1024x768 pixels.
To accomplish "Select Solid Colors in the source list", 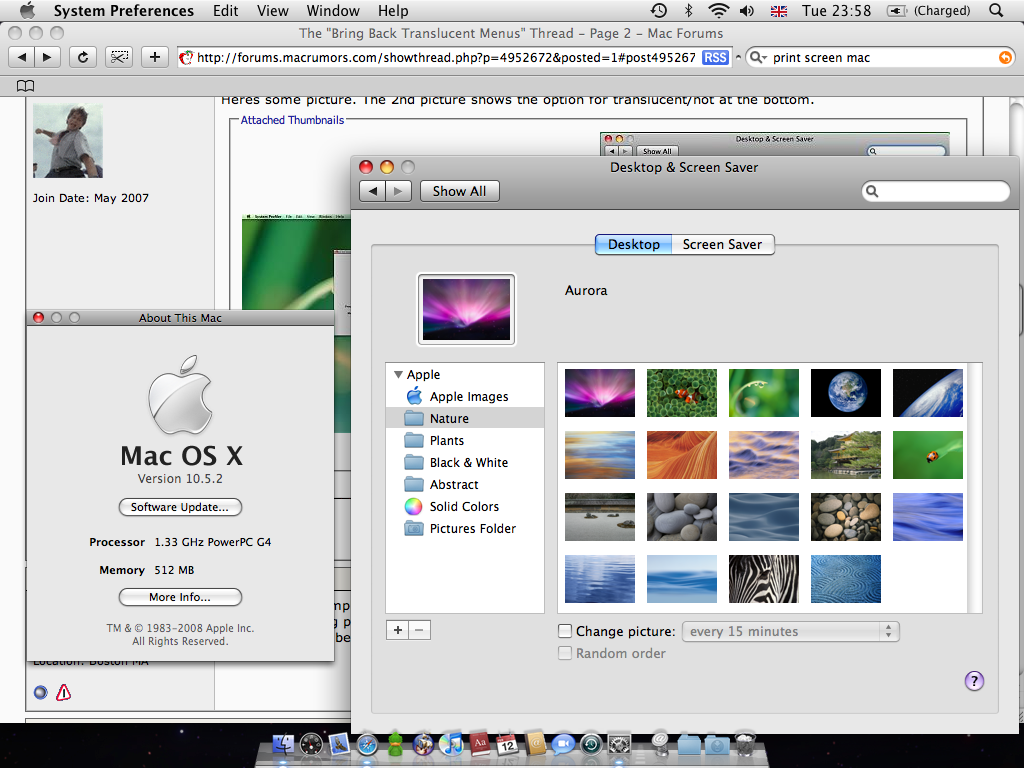I will click(464, 506).
